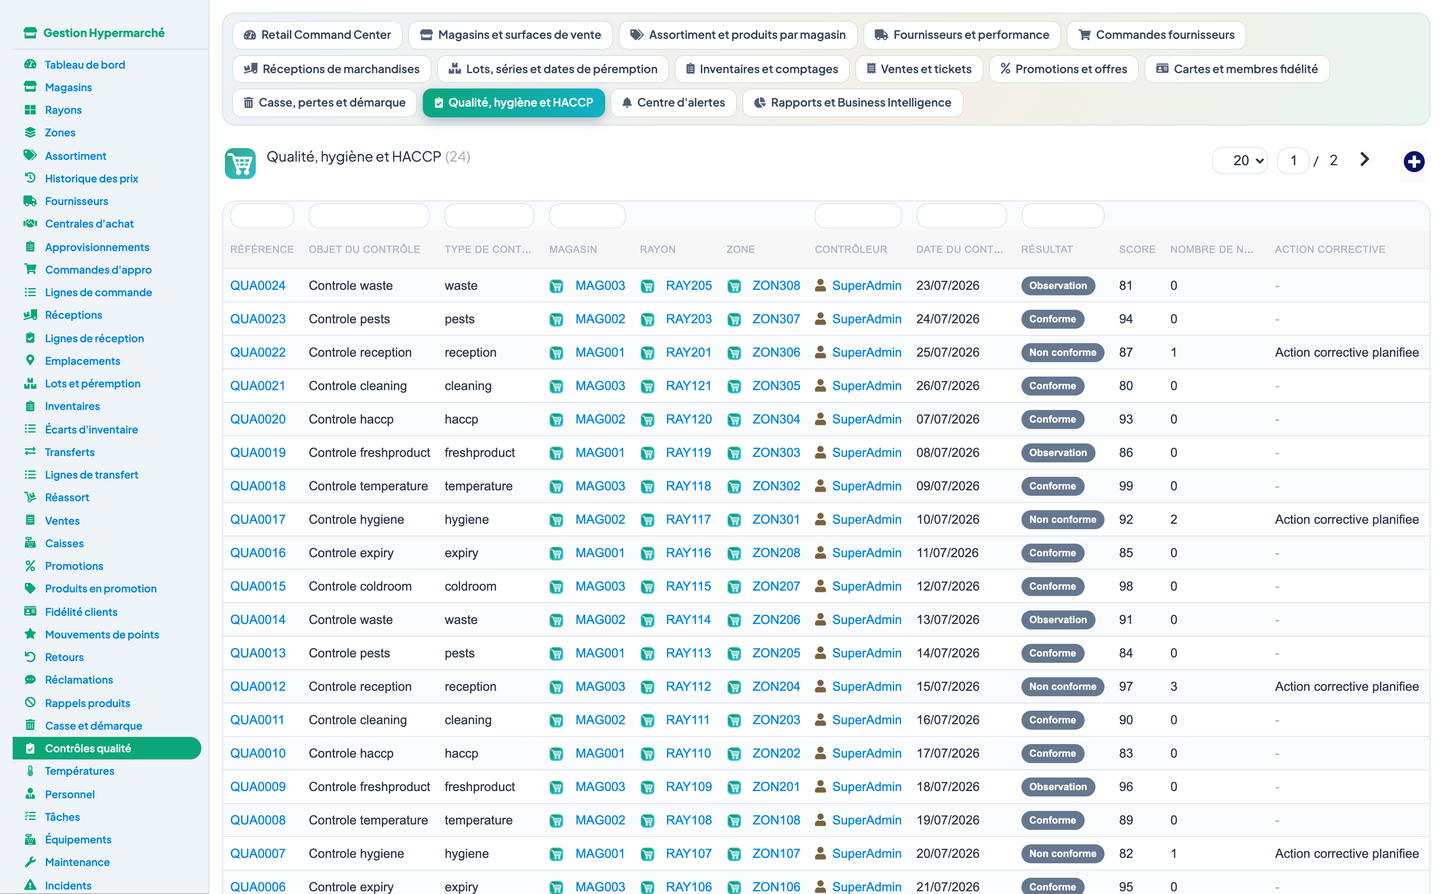Click the Conforme badge in QUA0018 row

1052,486
